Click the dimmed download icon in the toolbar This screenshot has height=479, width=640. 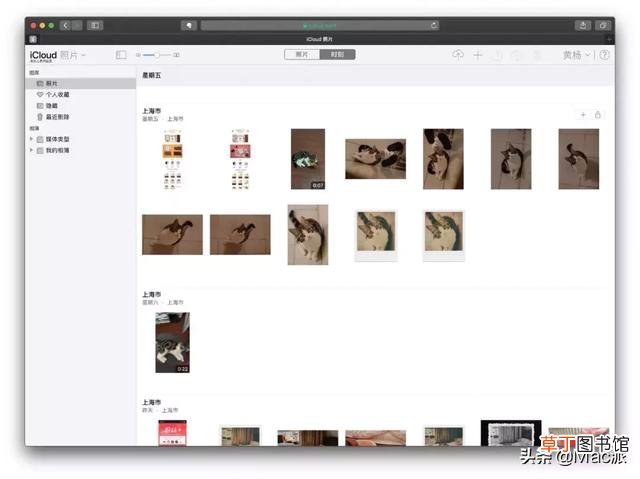click(x=517, y=55)
